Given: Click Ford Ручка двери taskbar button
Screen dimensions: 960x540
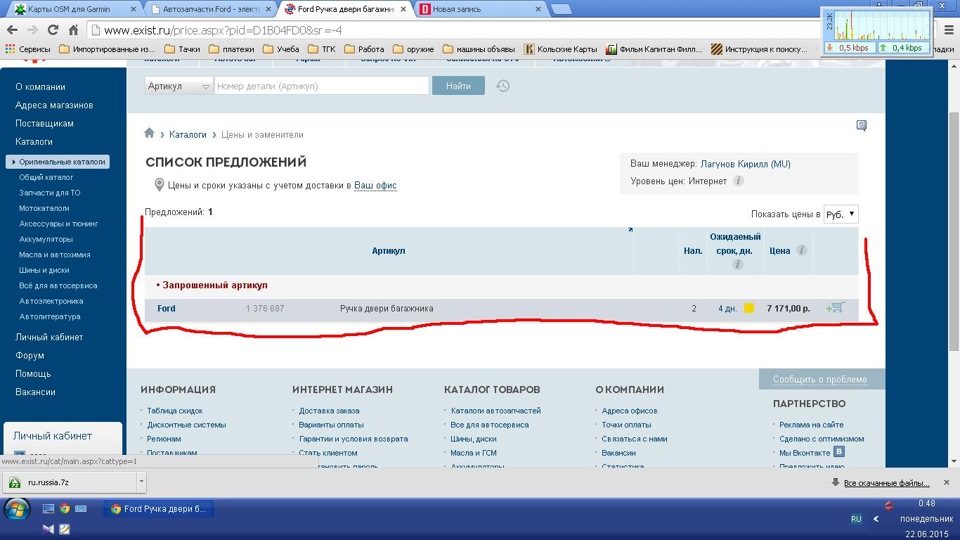Looking at the screenshot, I should pos(159,509).
